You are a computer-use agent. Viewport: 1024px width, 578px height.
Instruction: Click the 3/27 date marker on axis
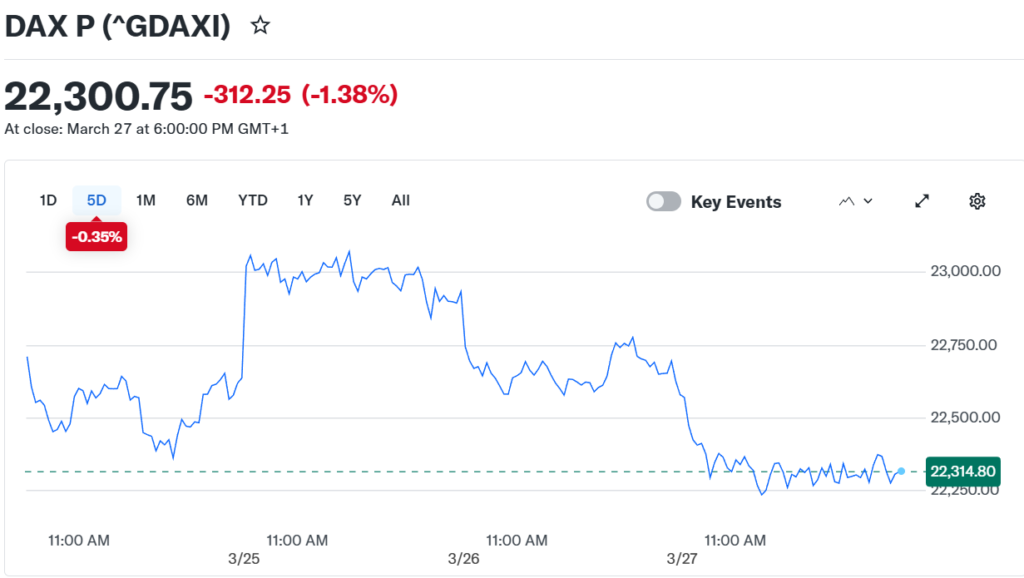click(x=681, y=557)
